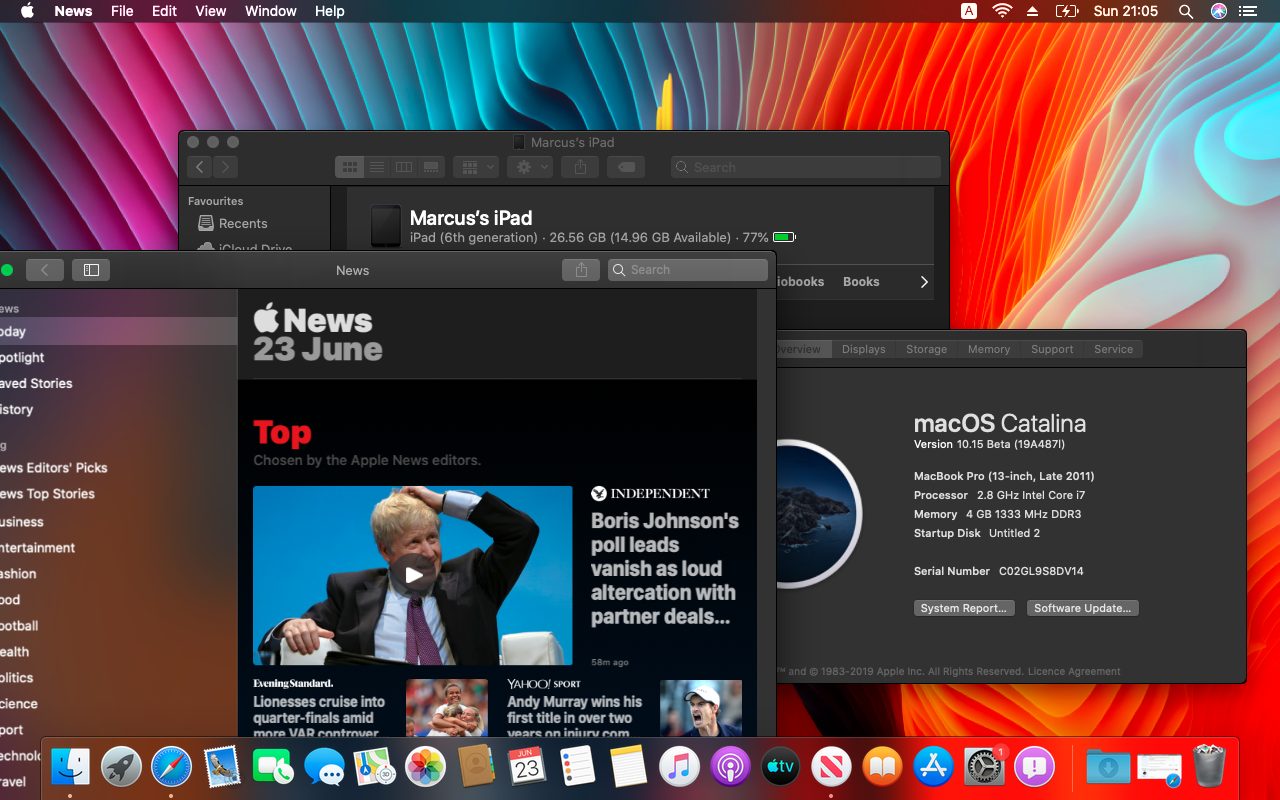Screen dimensions: 1280x800
Task: Switch to the Storage tab
Action: click(x=927, y=349)
